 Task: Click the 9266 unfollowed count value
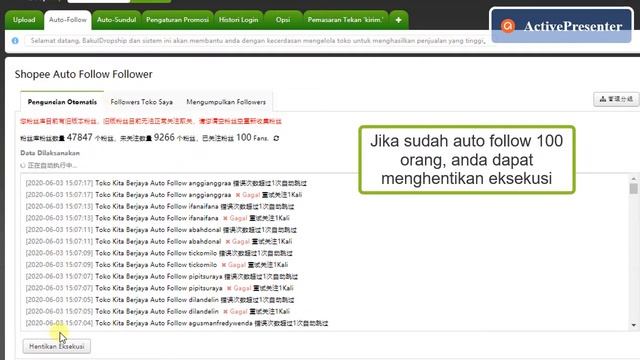tap(164, 138)
